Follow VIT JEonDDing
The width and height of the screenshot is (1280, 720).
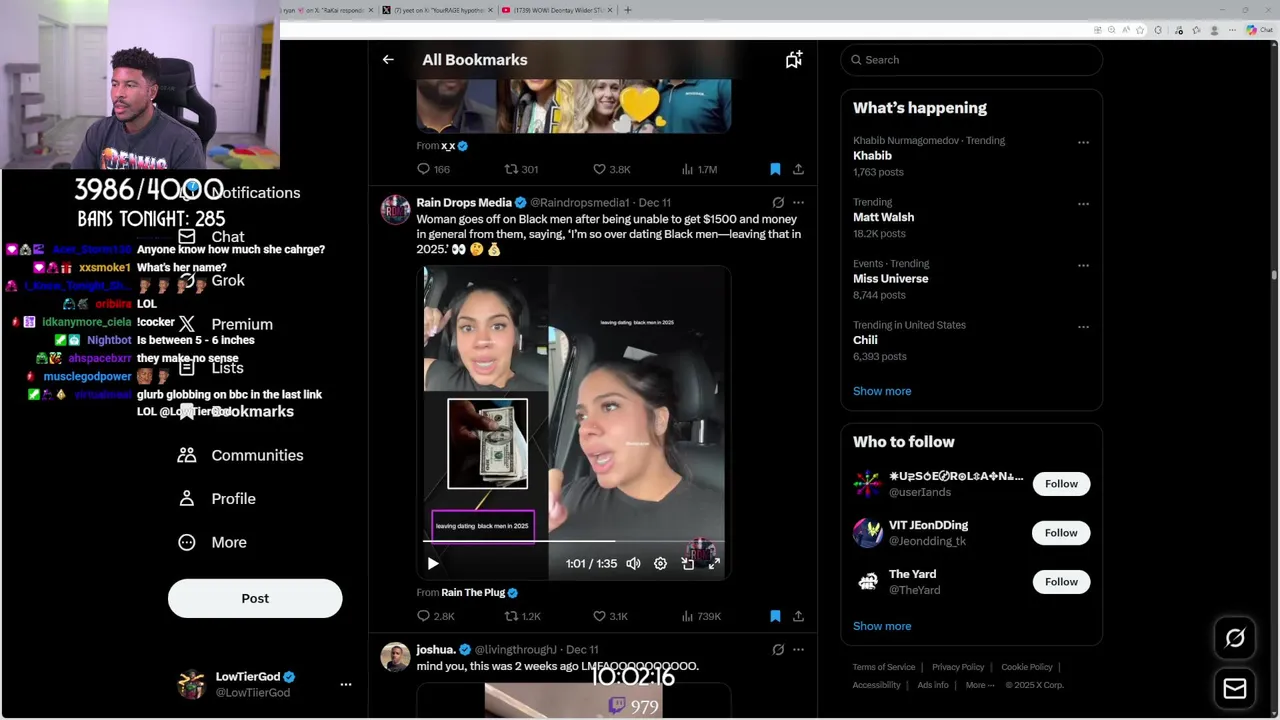pyautogui.click(x=1061, y=533)
